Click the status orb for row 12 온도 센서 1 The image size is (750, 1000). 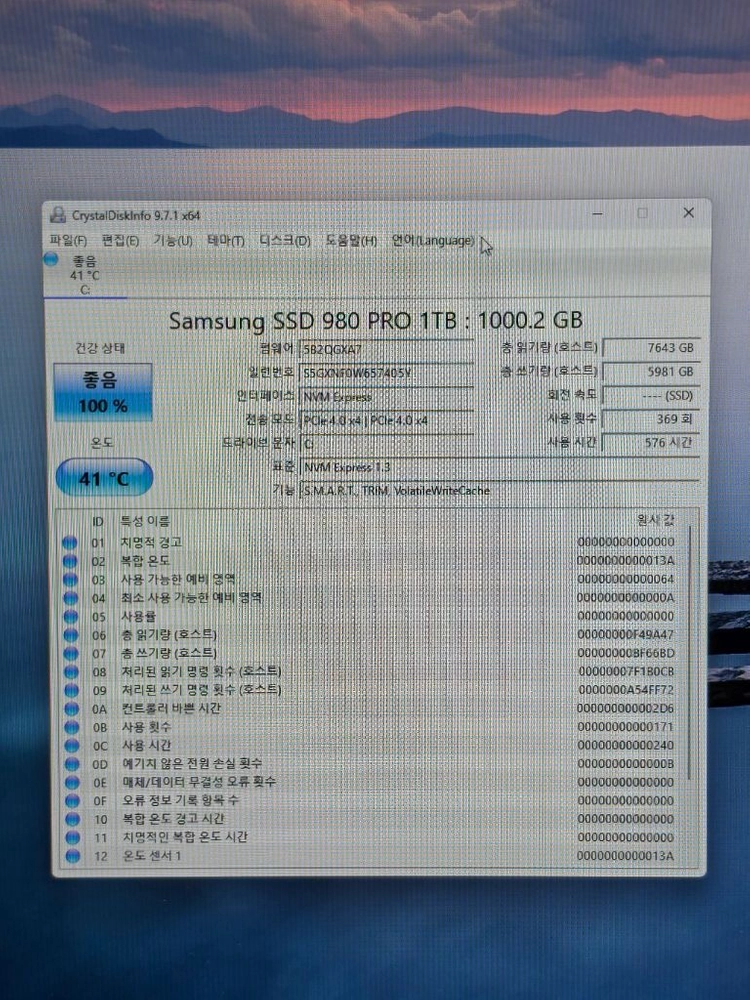point(73,857)
